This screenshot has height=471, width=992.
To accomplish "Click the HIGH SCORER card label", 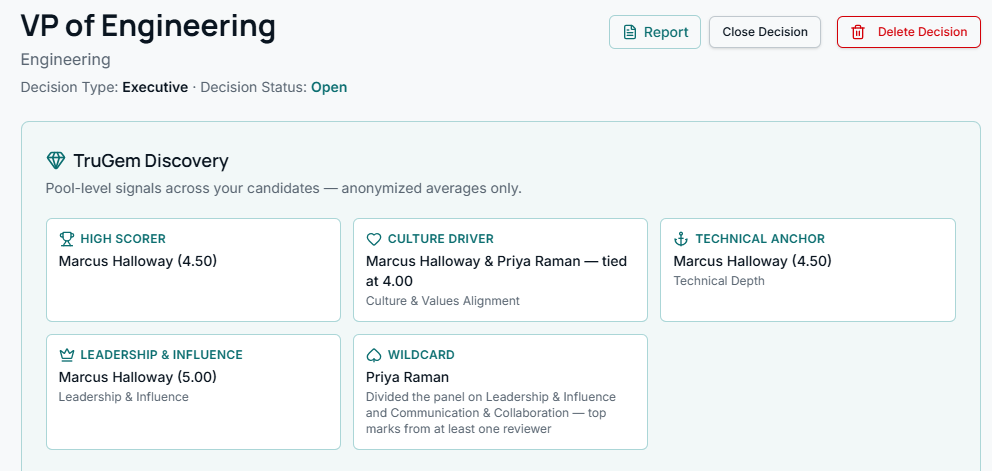I will pyautogui.click(x=123, y=239).
